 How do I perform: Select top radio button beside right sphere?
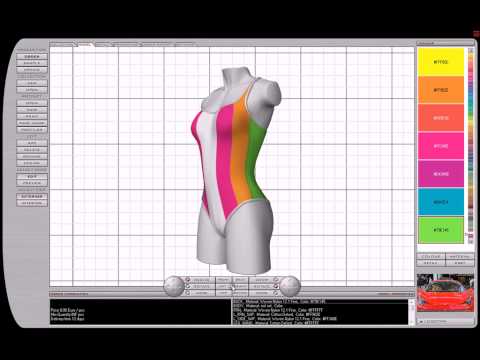click(276, 280)
